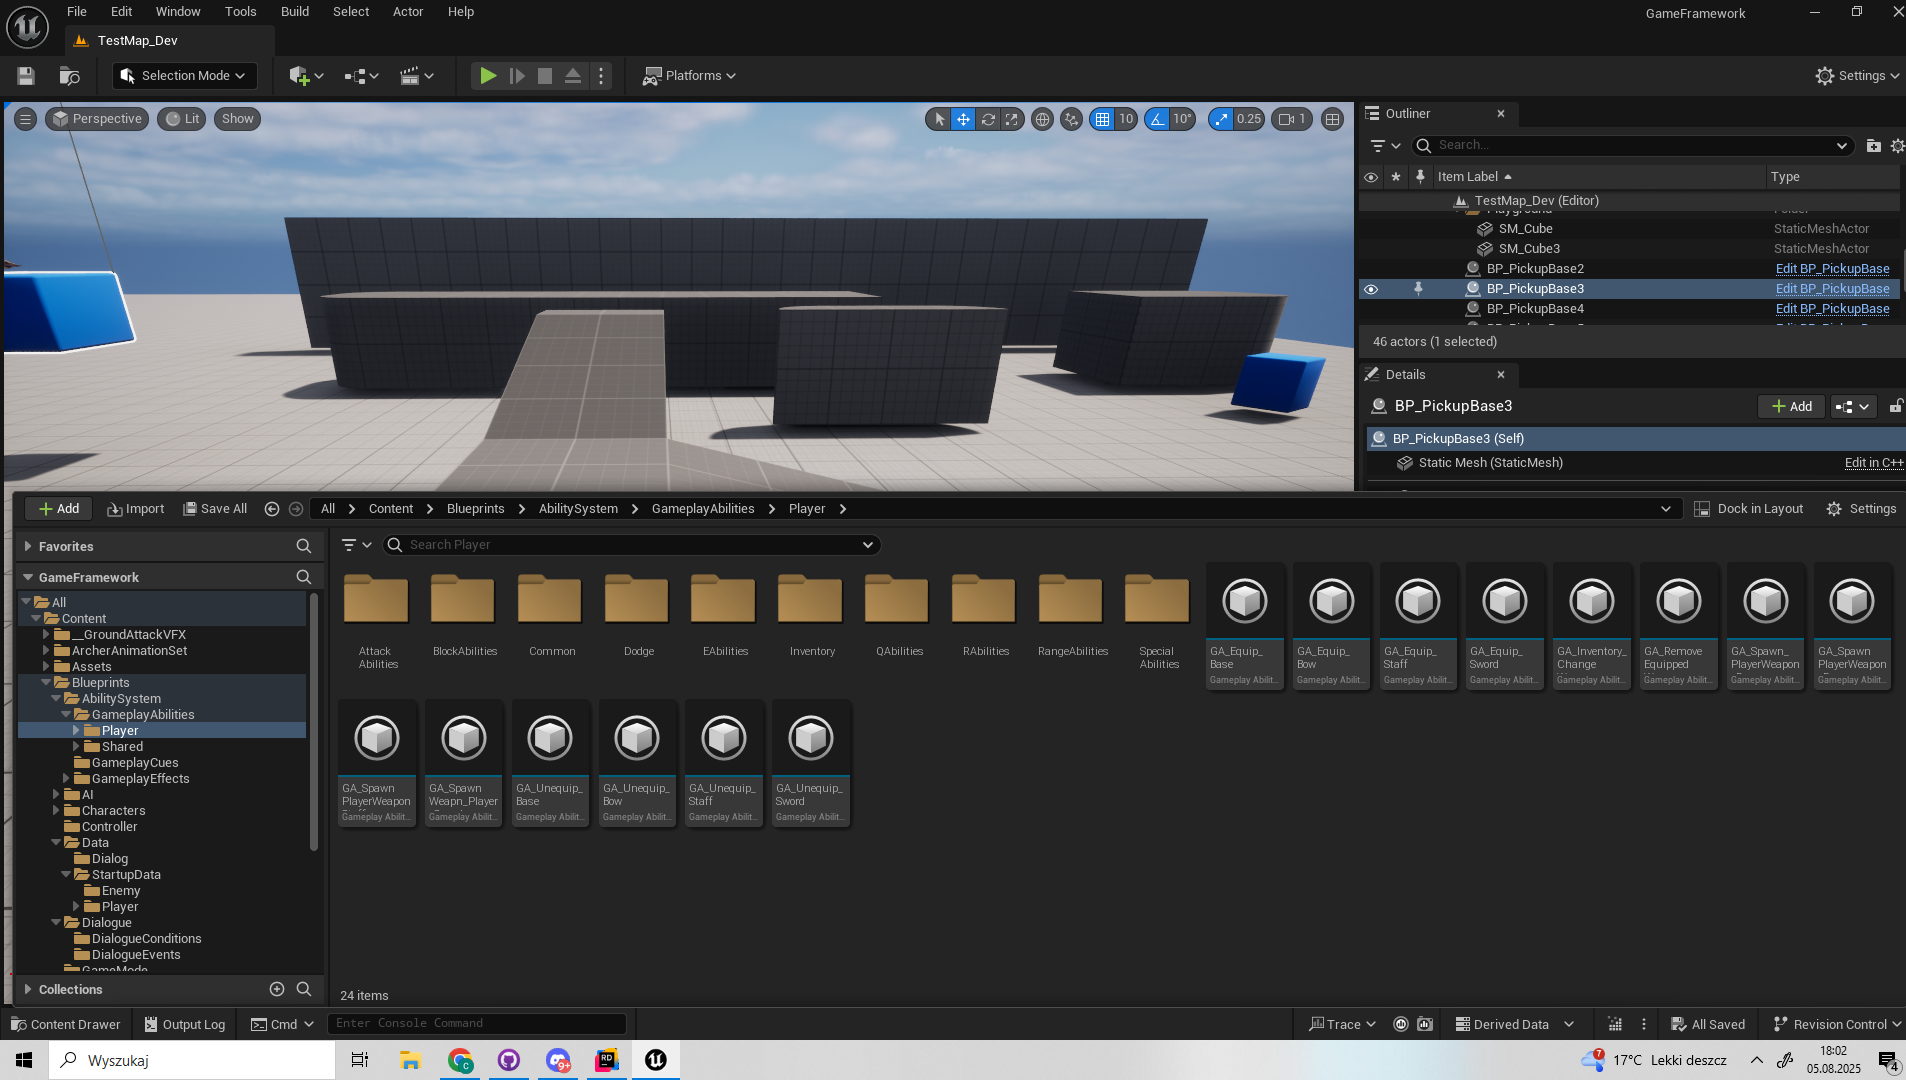Open the Outliner filter dropdown
Image resolution: width=1906 pixels, height=1080 pixels.
1385,146
